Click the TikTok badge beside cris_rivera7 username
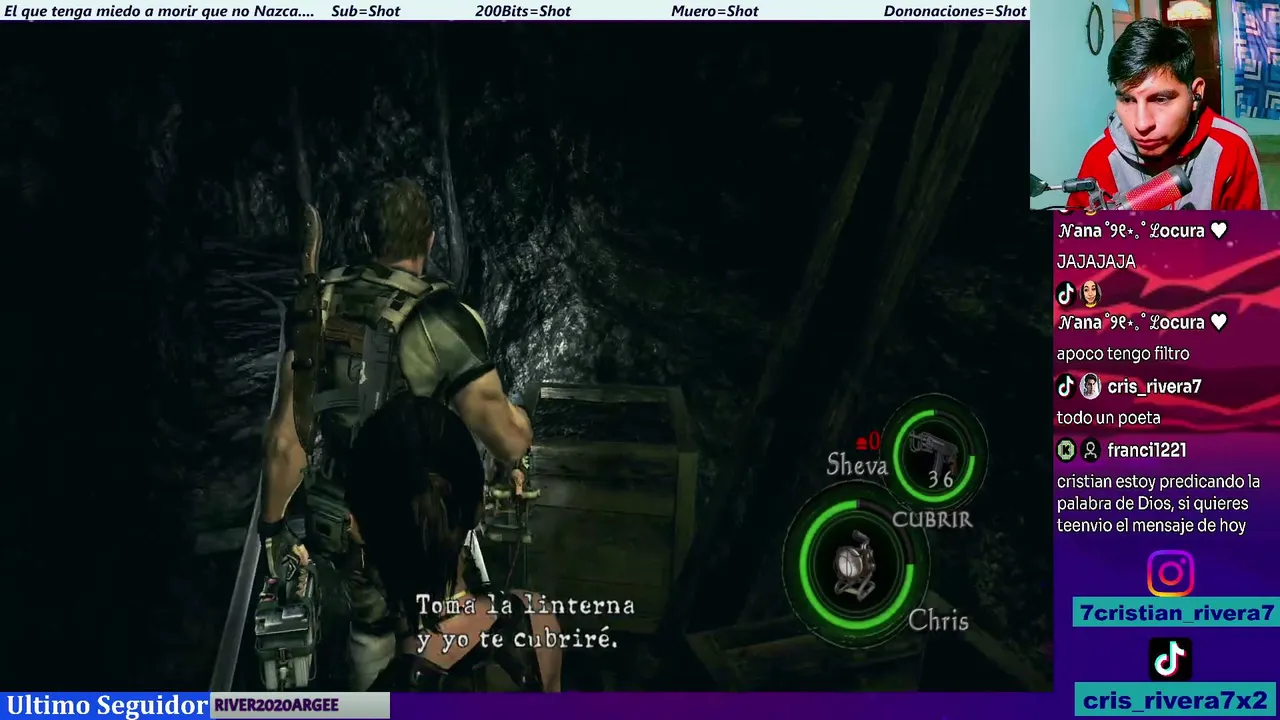Image resolution: width=1280 pixels, height=720 pixels. pos(1066,386)
